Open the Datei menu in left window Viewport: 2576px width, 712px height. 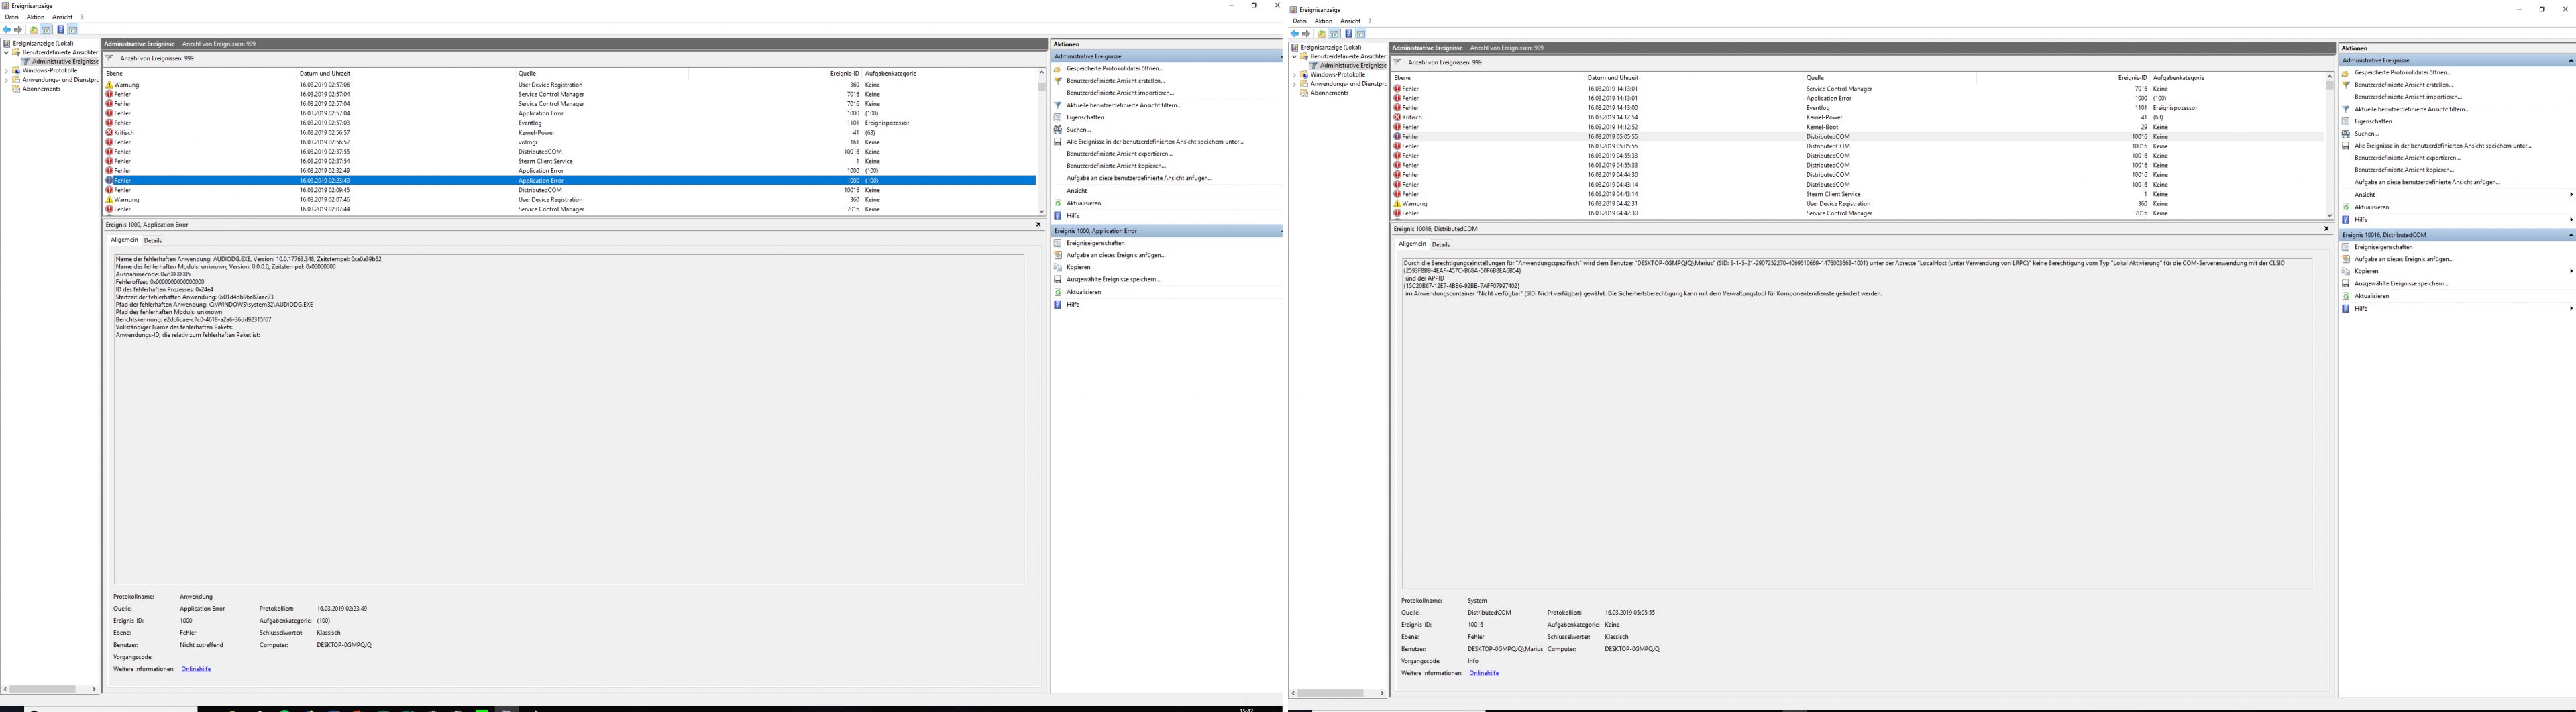[x=12, y=17]
